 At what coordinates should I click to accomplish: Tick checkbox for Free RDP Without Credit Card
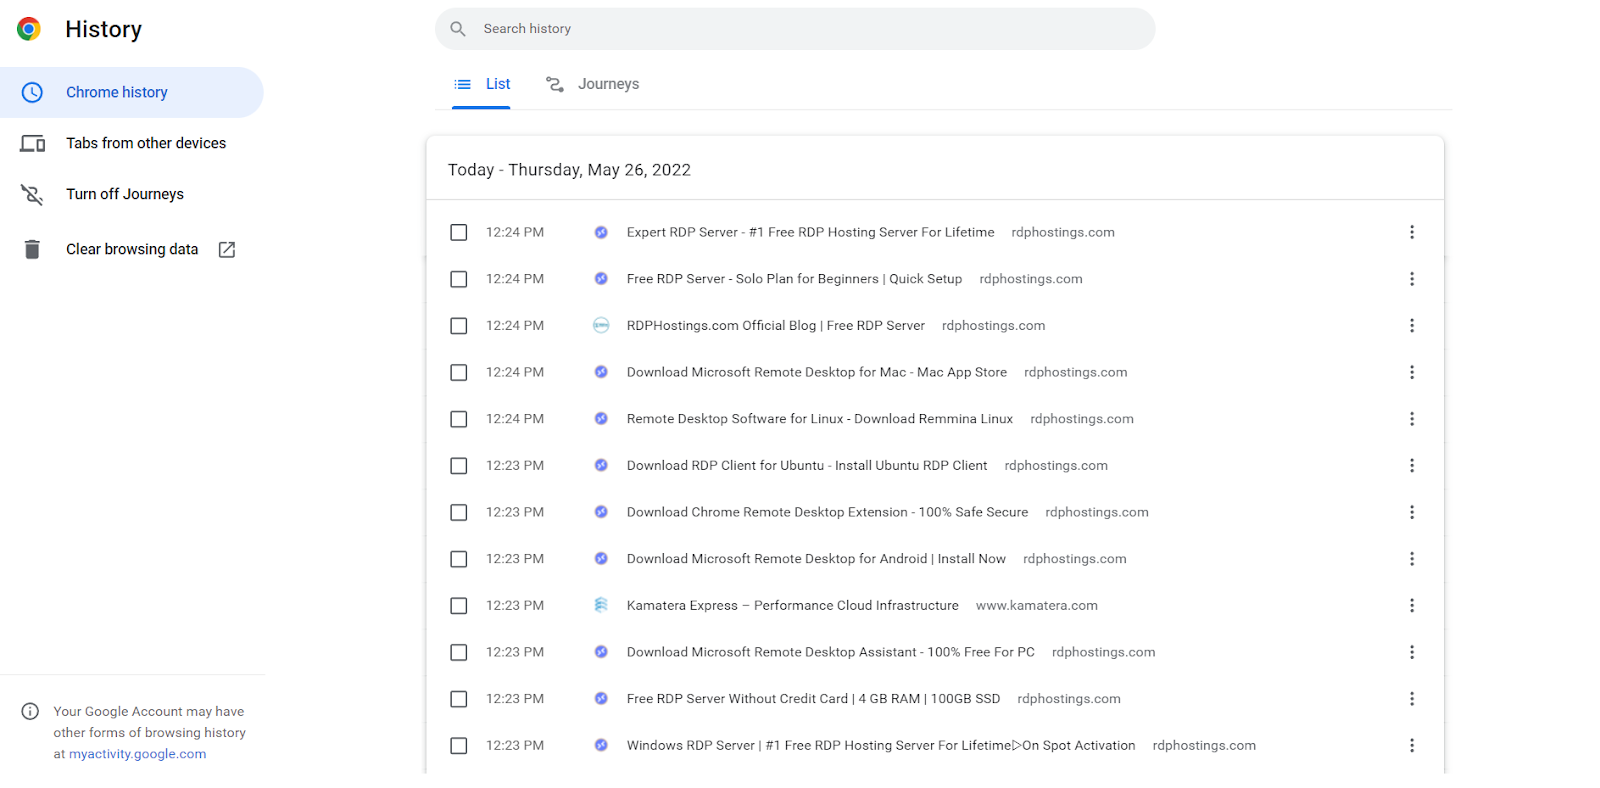click(x=459, y=699)
